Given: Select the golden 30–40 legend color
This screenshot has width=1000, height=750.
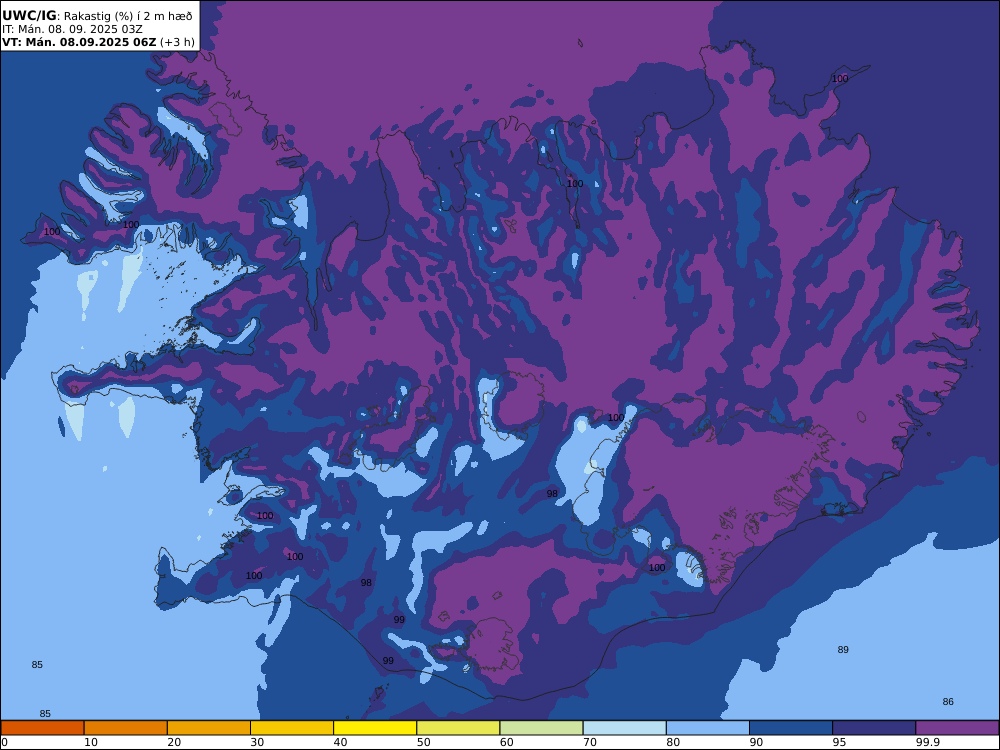Looking at the screenshot, I should pos(292,728).
